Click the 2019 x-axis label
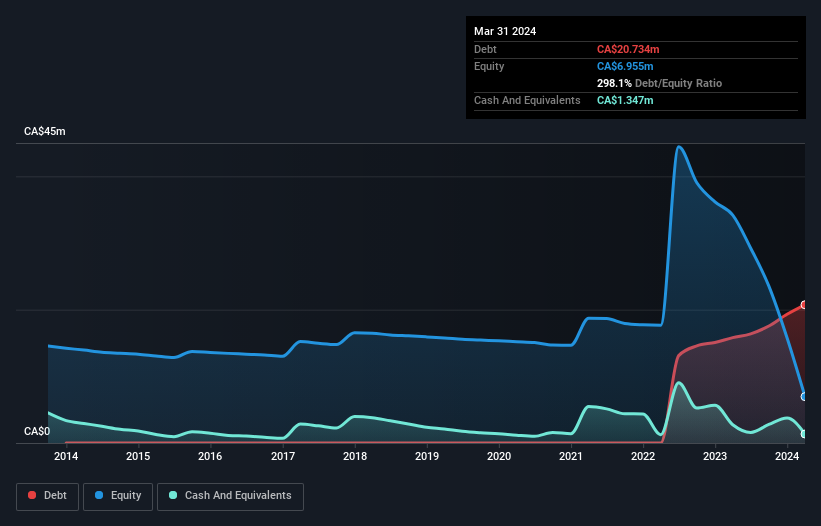821x526 pixels. point(427,456)
